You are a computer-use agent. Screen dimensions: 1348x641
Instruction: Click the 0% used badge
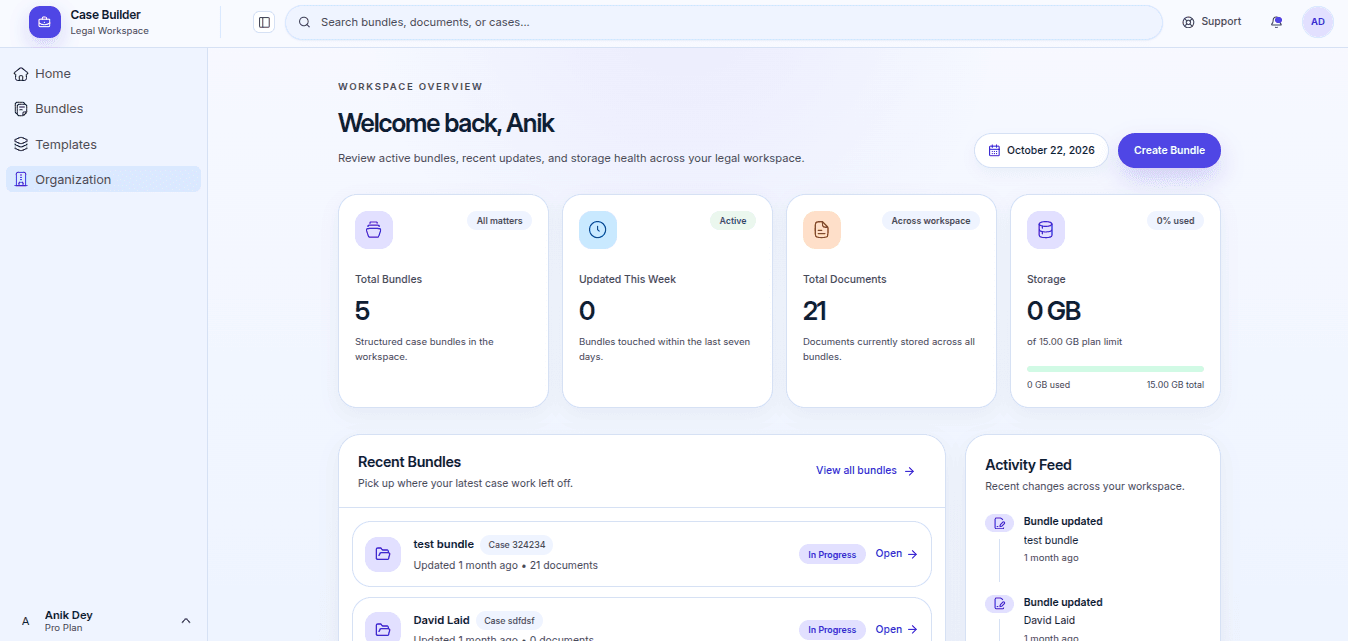[1175, 220]
